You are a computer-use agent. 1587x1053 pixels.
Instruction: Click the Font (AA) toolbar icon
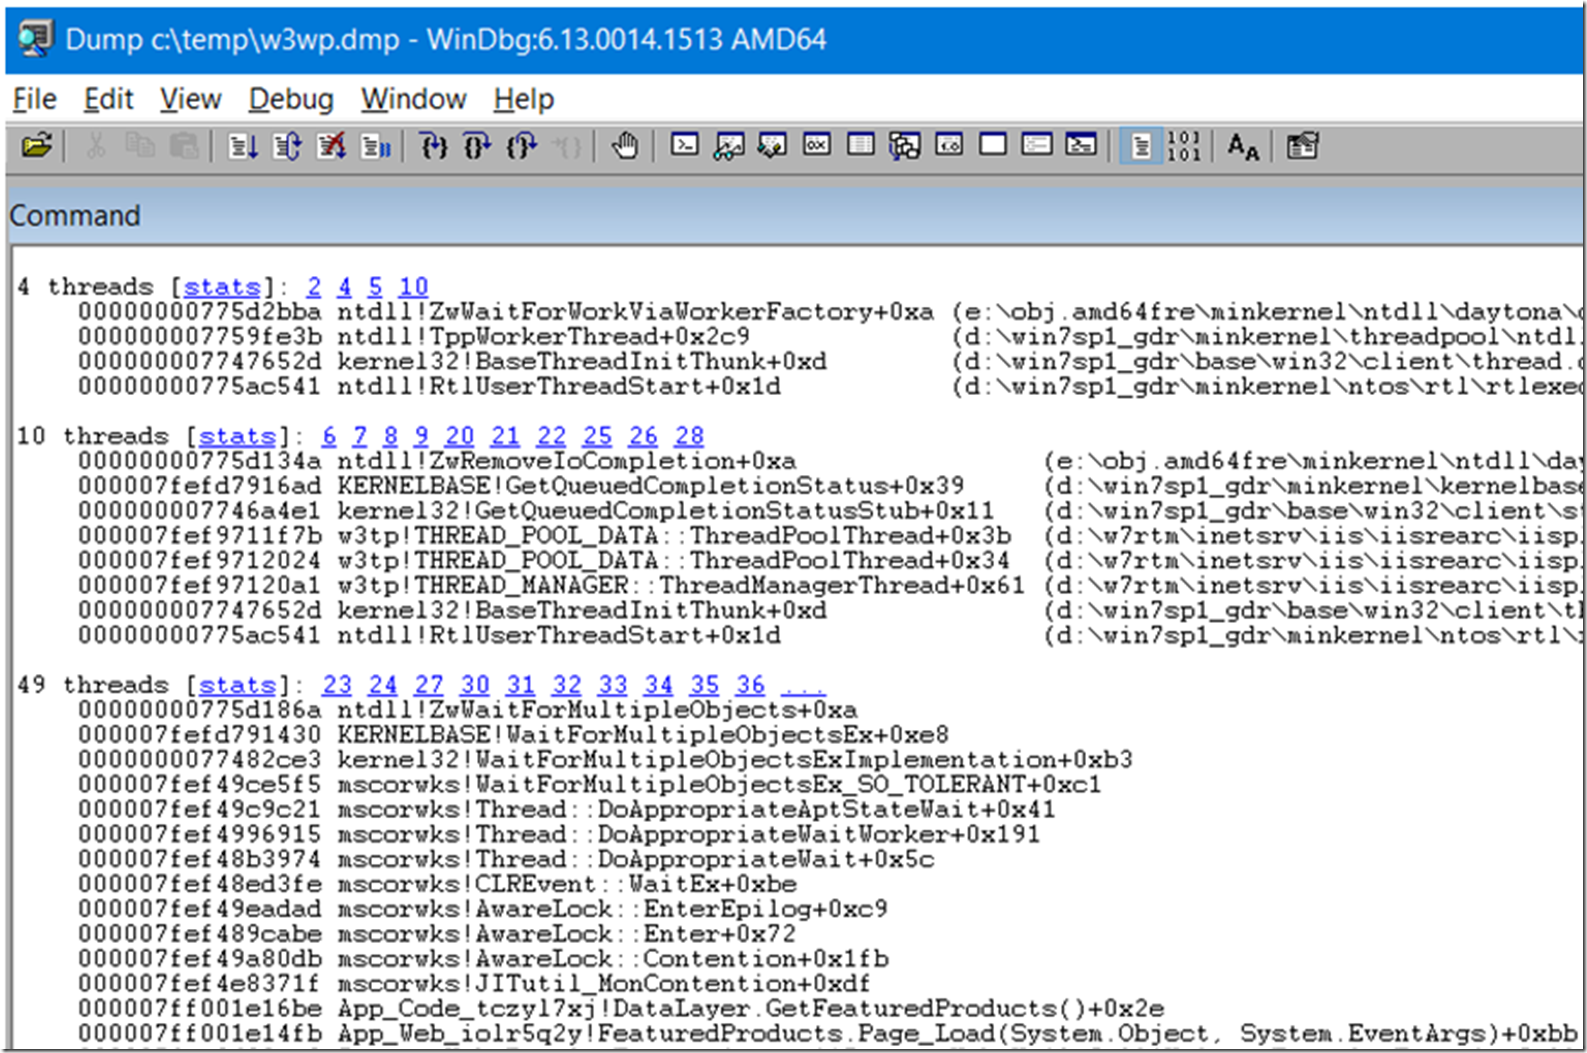(1243, 146)
